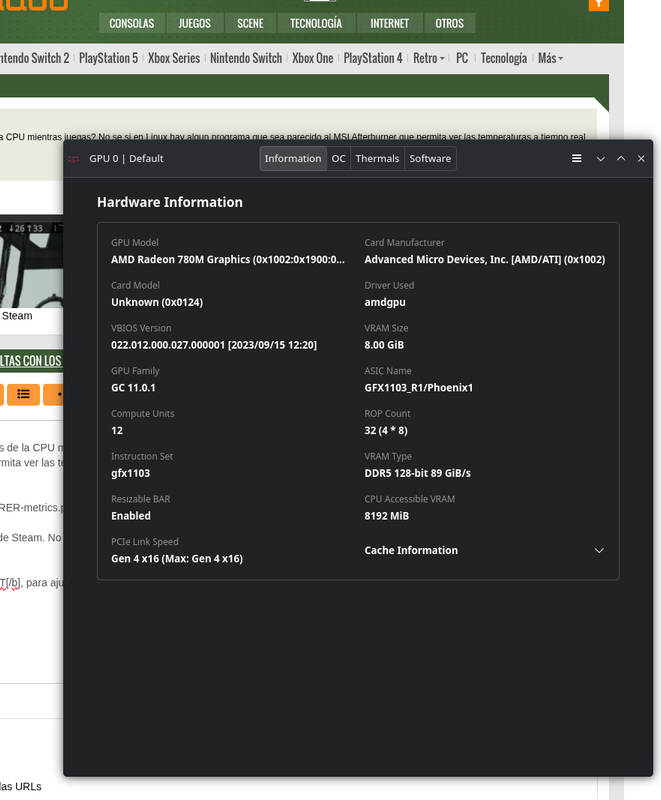
Task: Click the Resizable BAR Enabled value
Action: pos(131,516)
